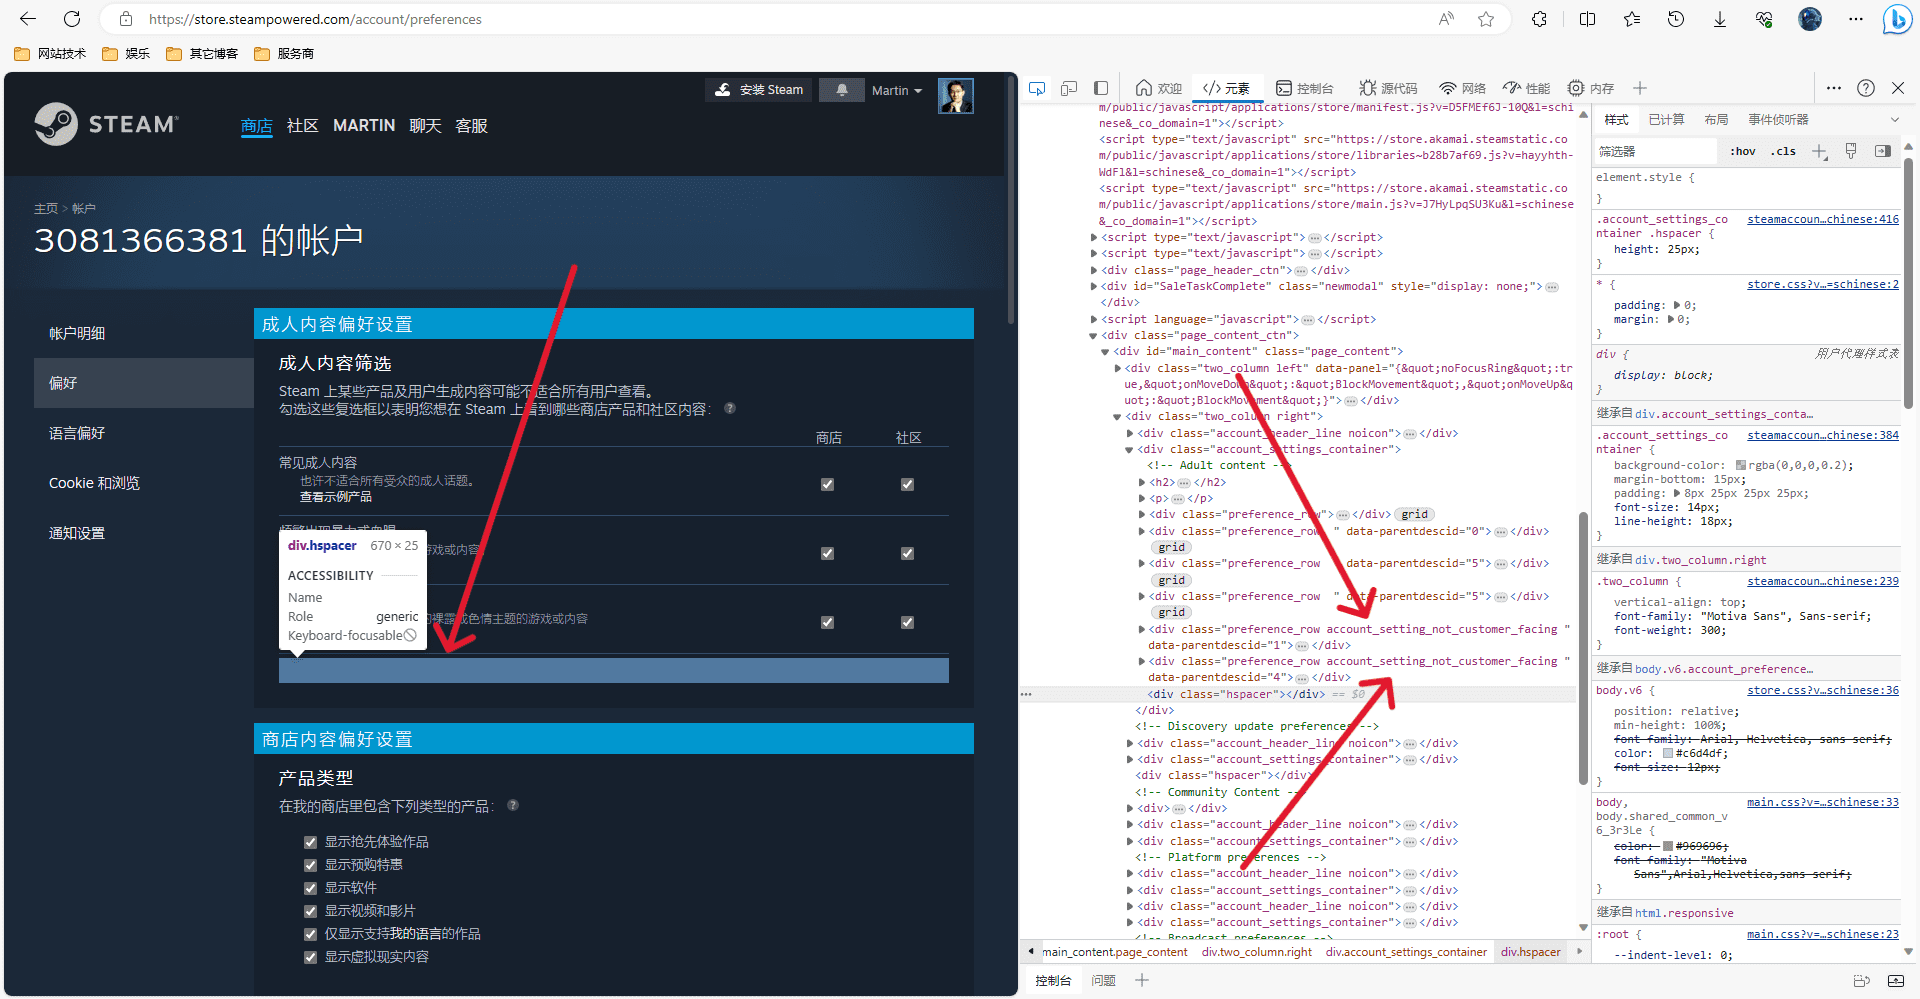Toggle 仅显示支持我的语言的作品 checkbox
Image resolution: width=1920 pixels, height=999 pixels.
(310, 934)
